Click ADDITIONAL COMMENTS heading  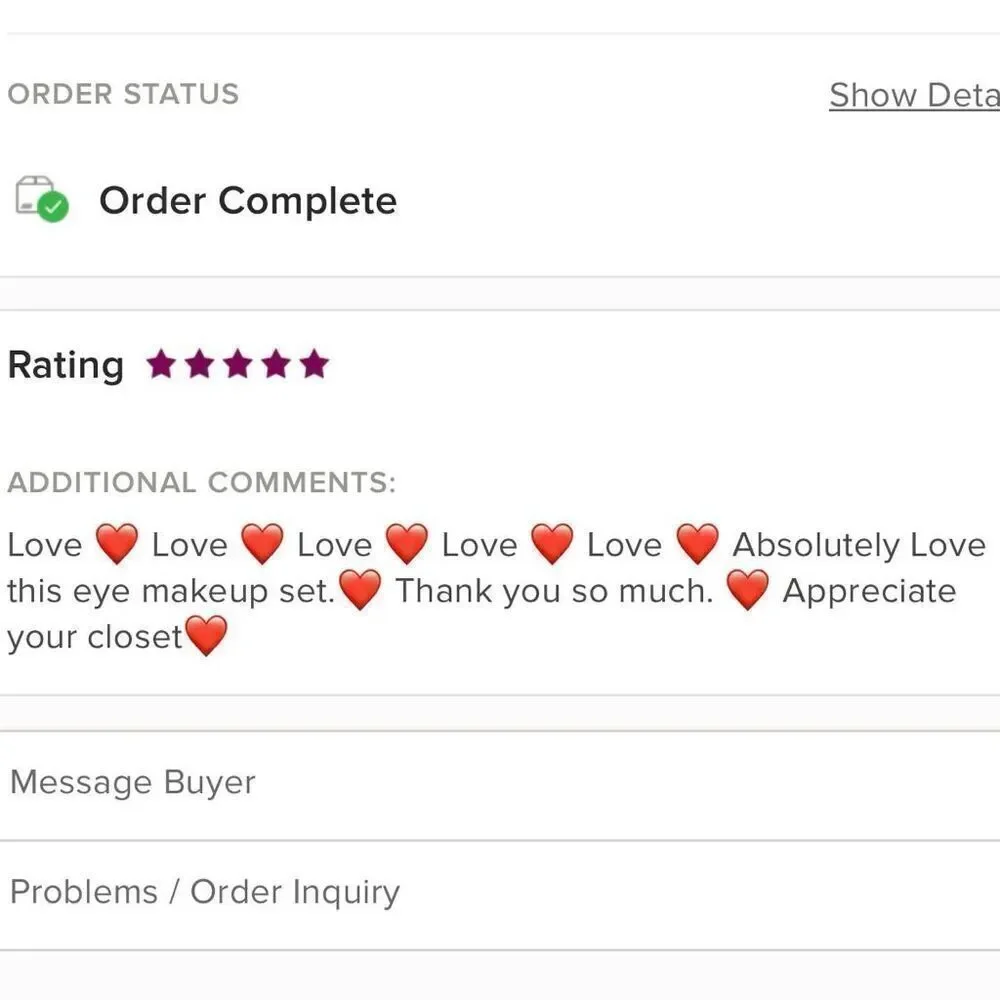202,482
